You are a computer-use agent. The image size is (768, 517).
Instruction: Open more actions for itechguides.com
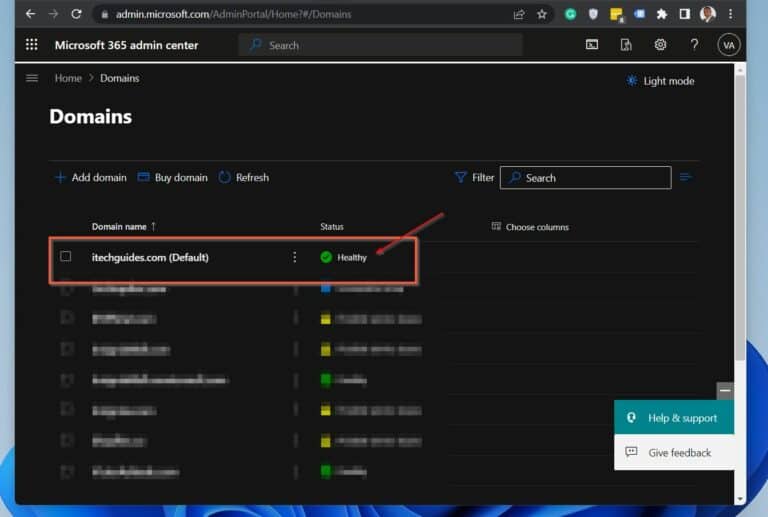294,257
